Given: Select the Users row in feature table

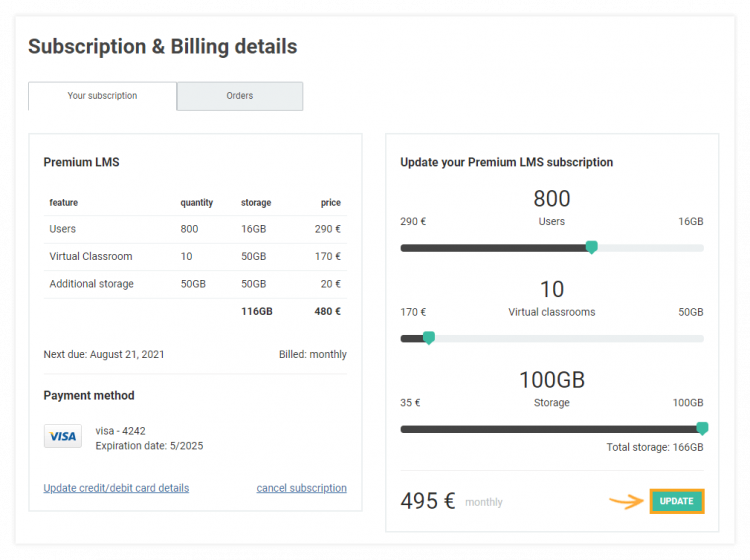Looking at the screenshot, I should pyautogui.click(x=195, y=229).
